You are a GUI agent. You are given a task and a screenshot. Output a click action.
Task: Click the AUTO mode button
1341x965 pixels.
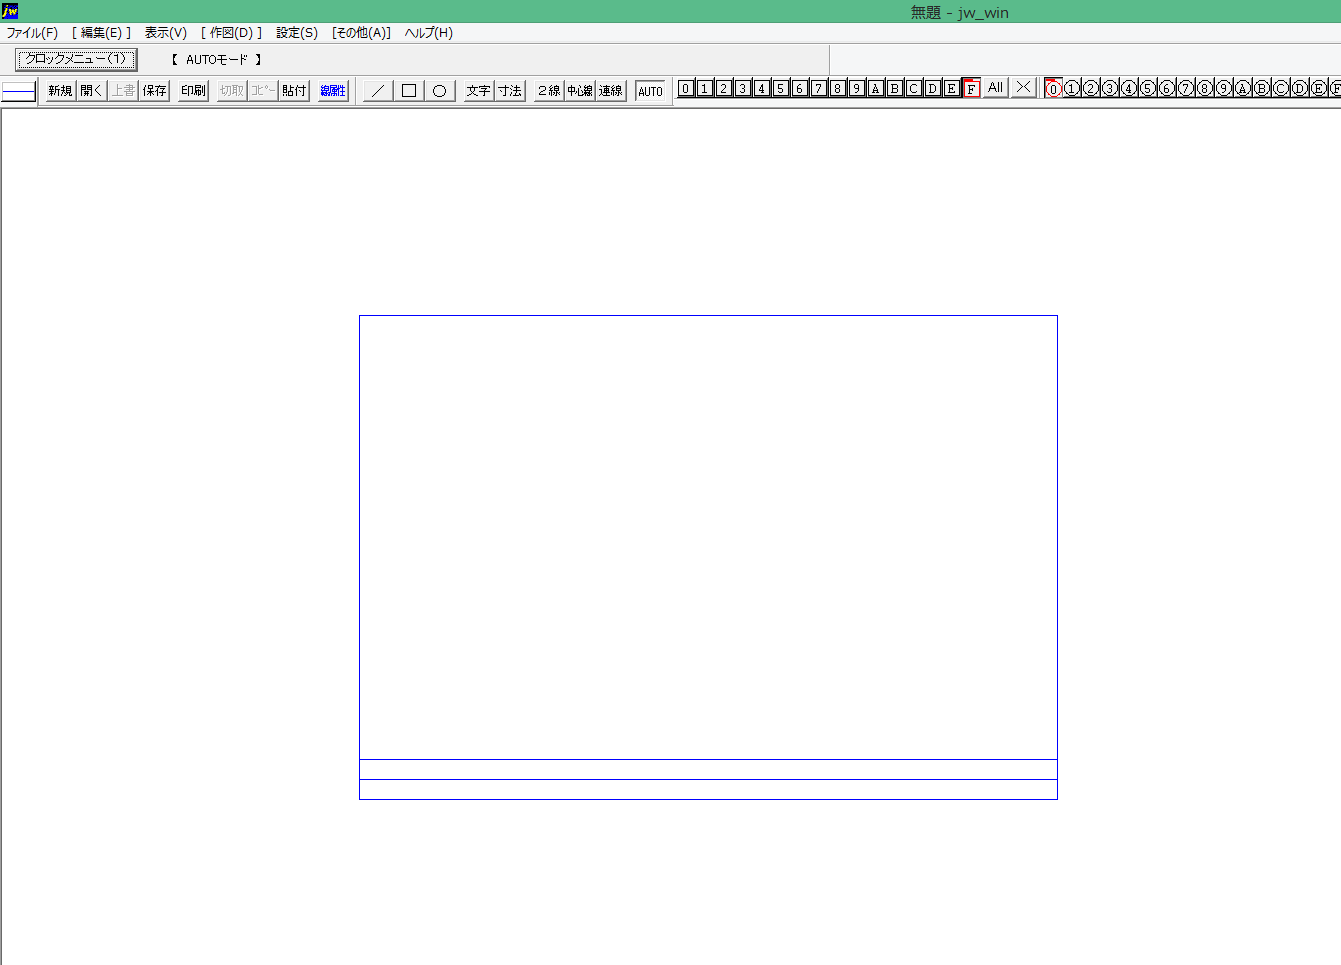(650, 91)
